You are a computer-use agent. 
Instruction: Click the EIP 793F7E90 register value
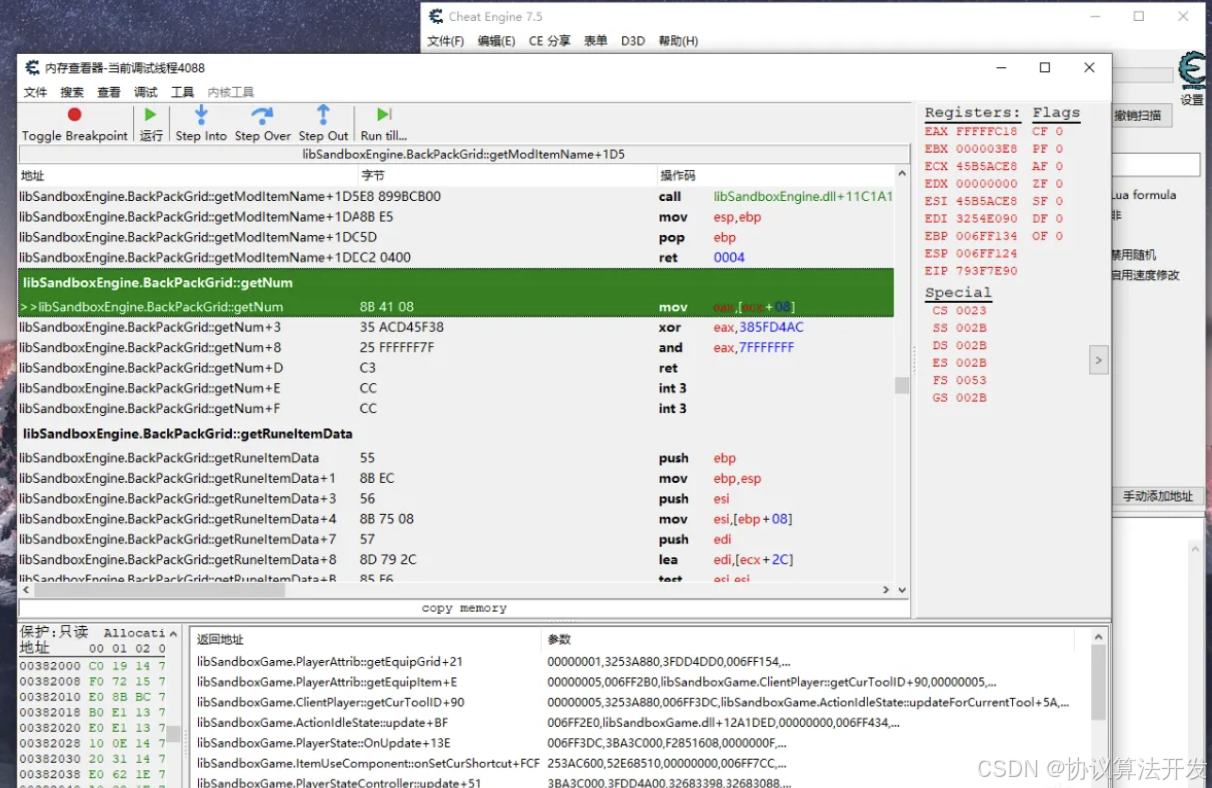pyautogui.click(x=970, y=270)
